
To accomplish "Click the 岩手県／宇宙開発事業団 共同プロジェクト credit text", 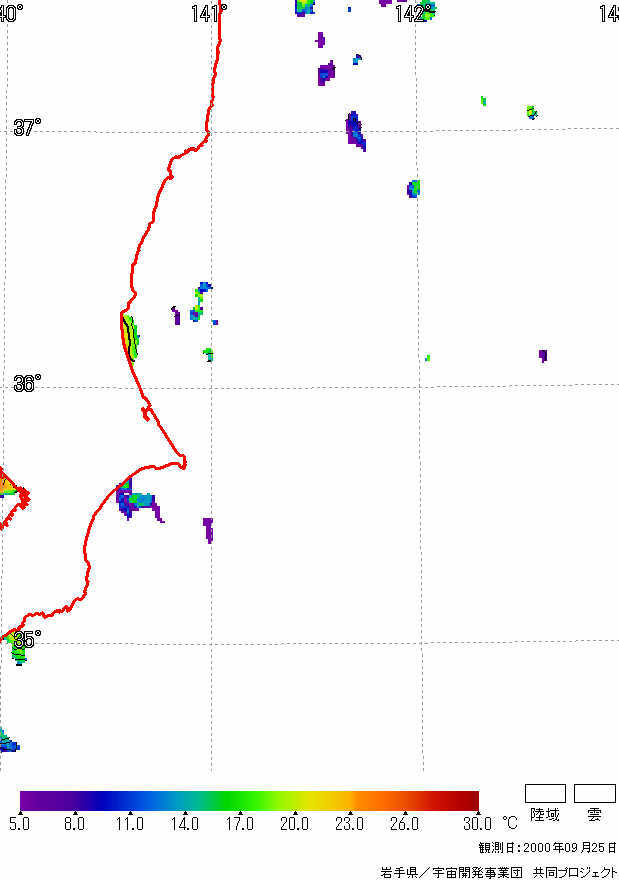I will click(x=499, y=872).
